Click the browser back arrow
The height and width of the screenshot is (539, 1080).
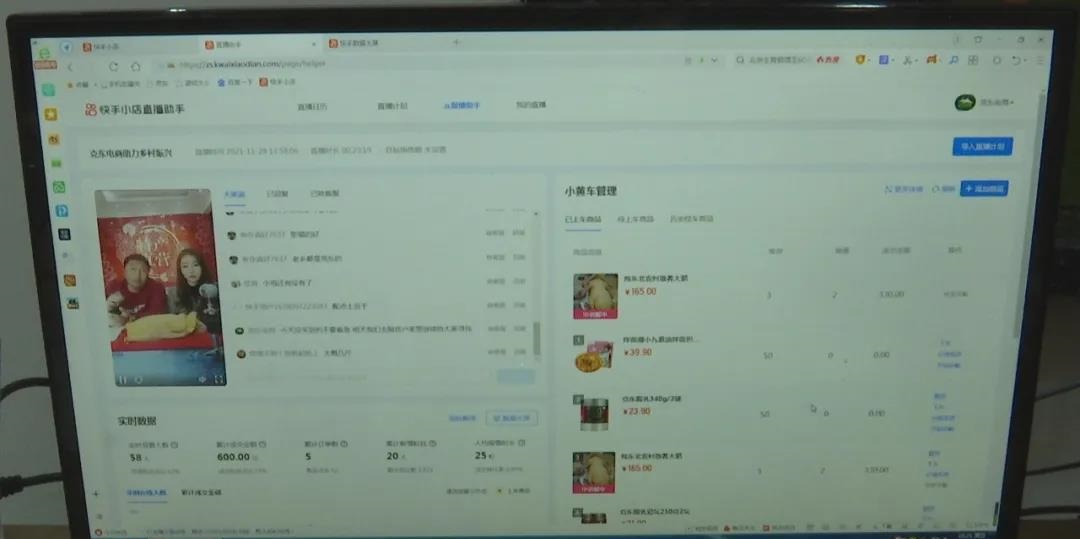tap(70, 67)
